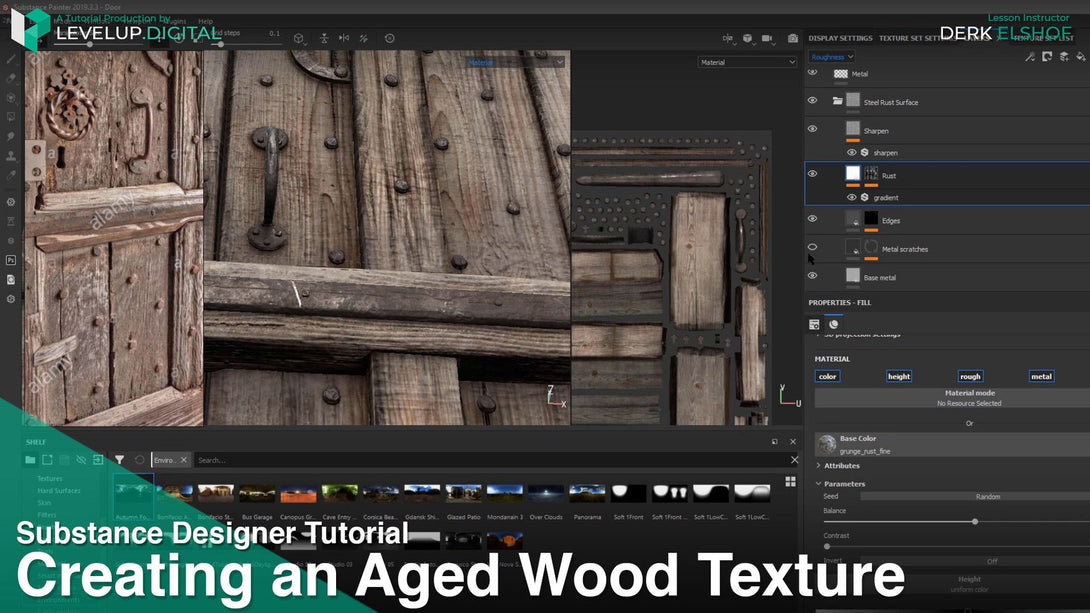Viewport: 1090px width, 613px height.
Task: Select the Edges layer black mask thumbnail
Action: pyautogui.click(x=871, y=219)
